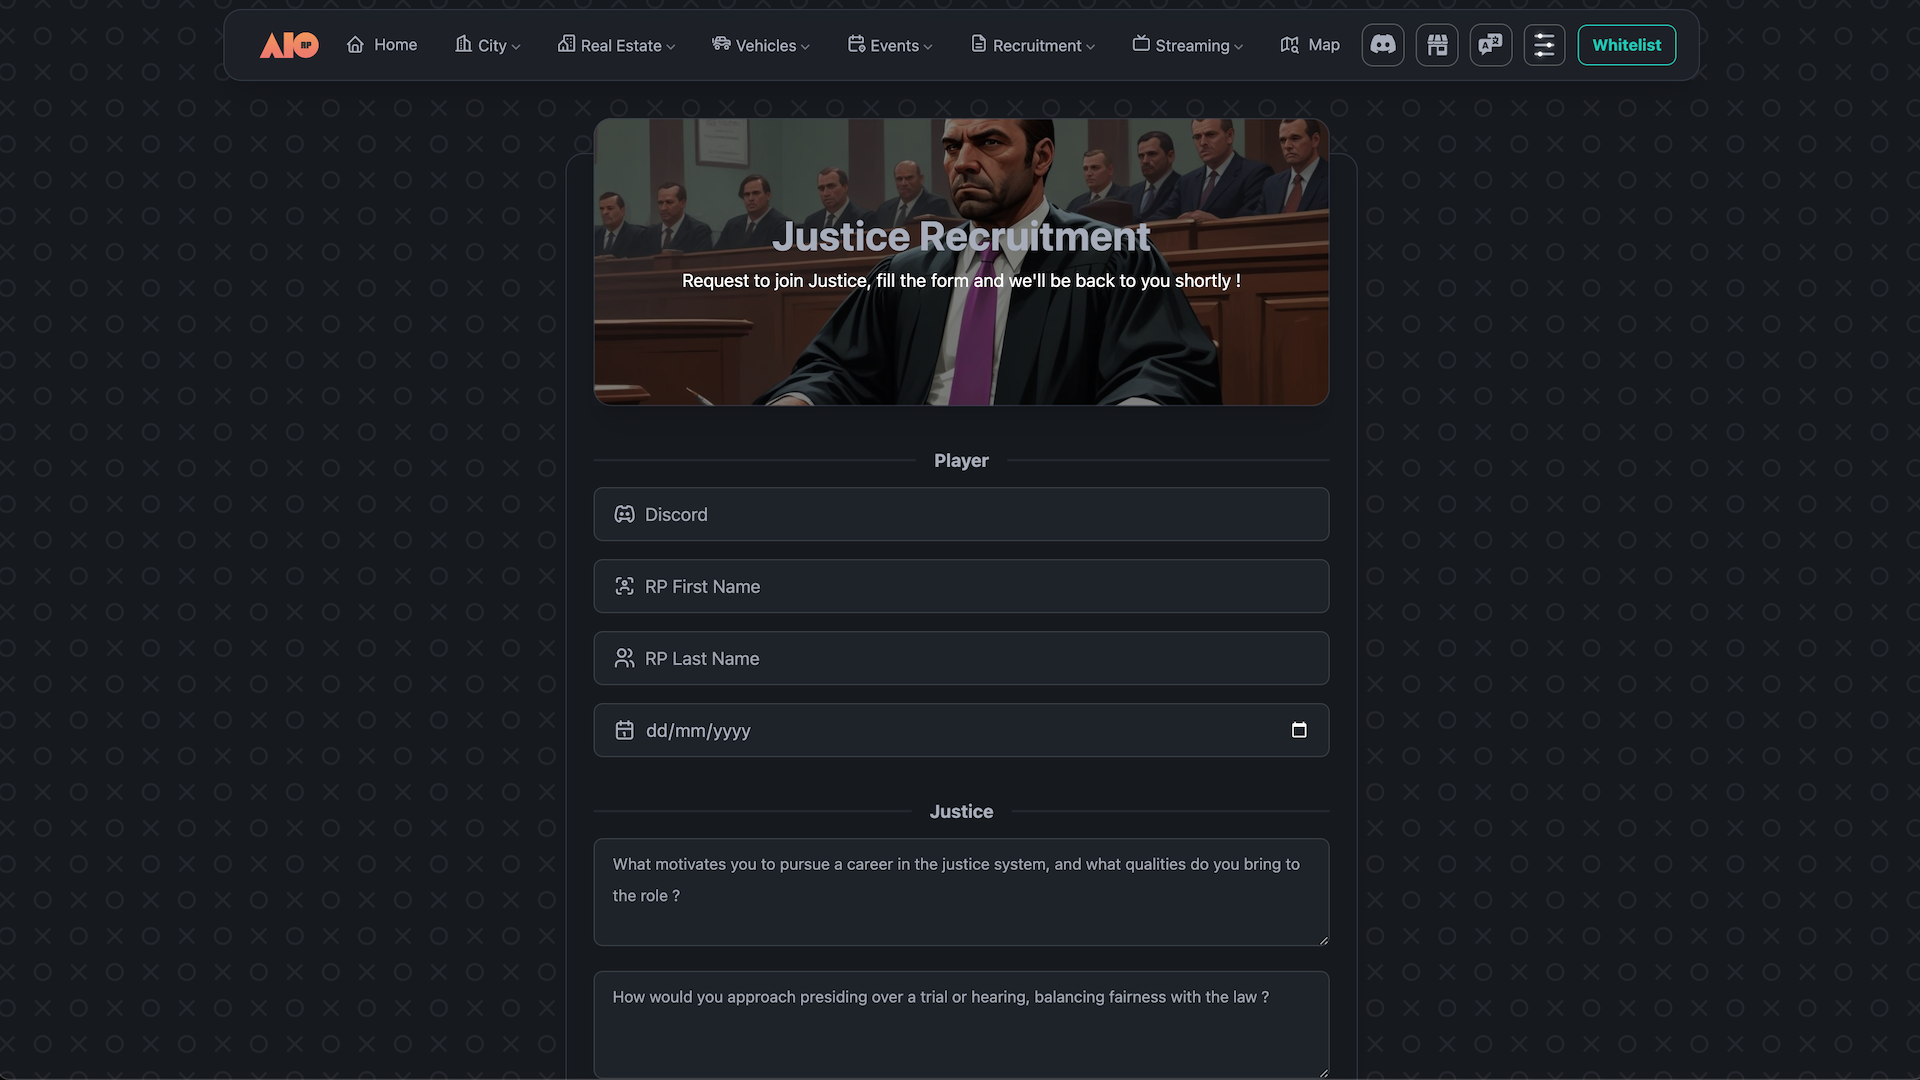Expand the Events dropdown
This screenshot has width=1920, height=1080.
click(x=890, y=45)
